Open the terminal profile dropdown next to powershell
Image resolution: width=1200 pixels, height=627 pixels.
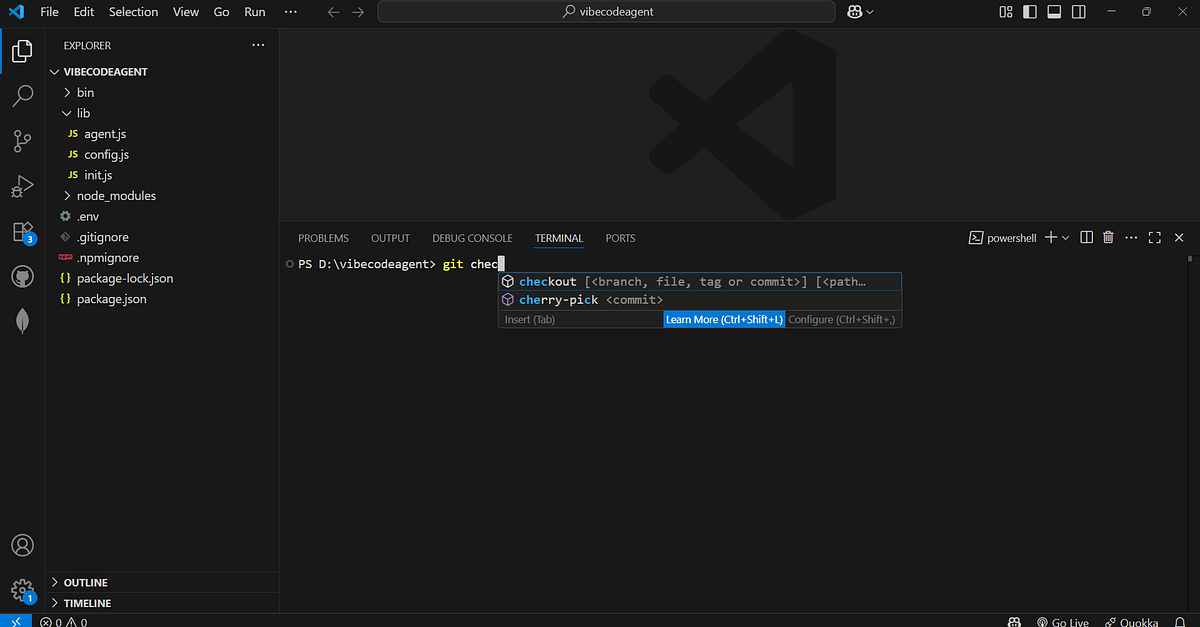pyautogui.click(x=1066, y=237)
